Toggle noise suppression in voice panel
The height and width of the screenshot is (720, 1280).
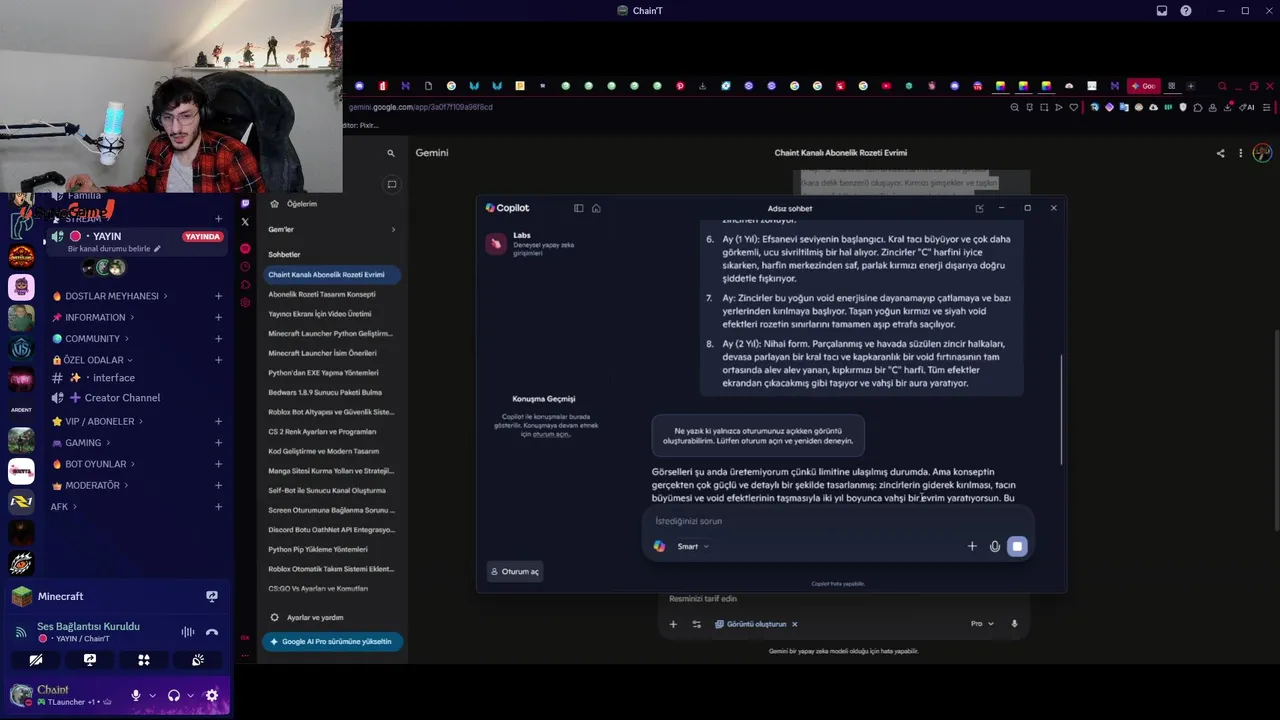coord(187,632)
